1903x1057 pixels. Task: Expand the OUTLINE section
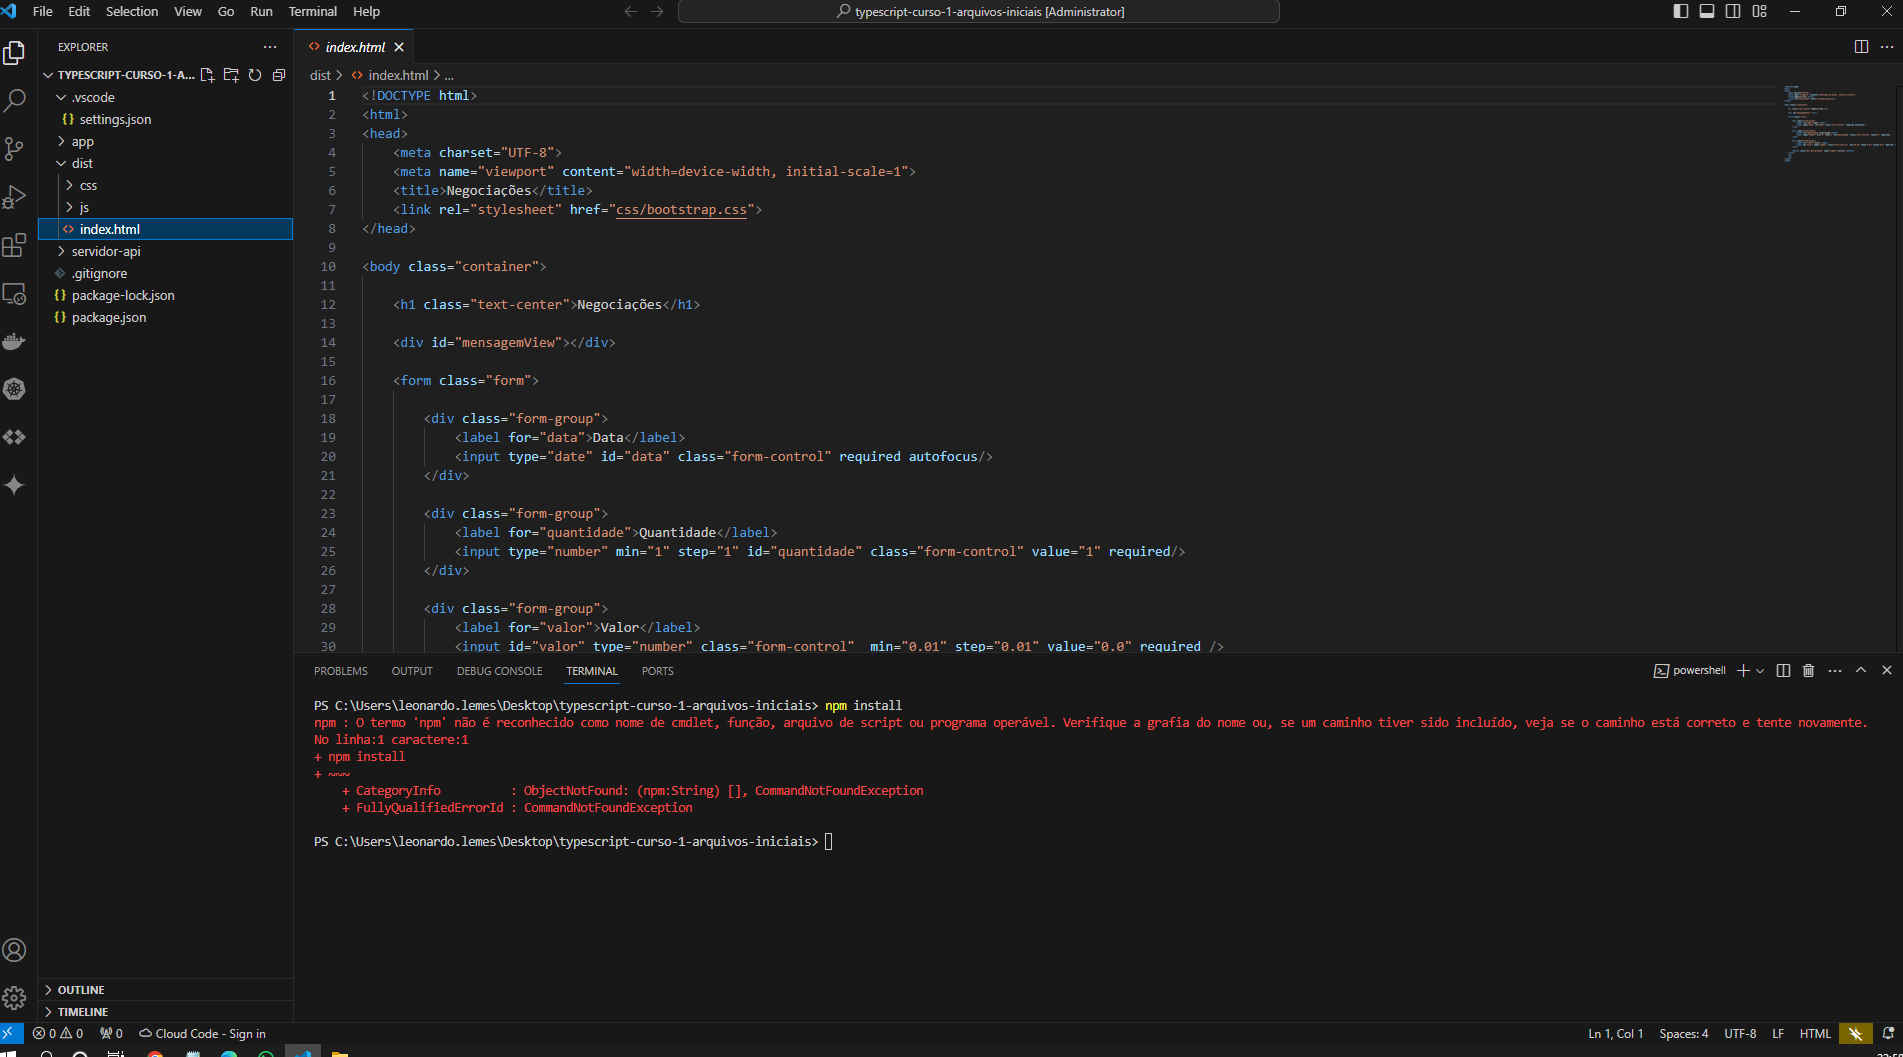click(x=165, y=990)
